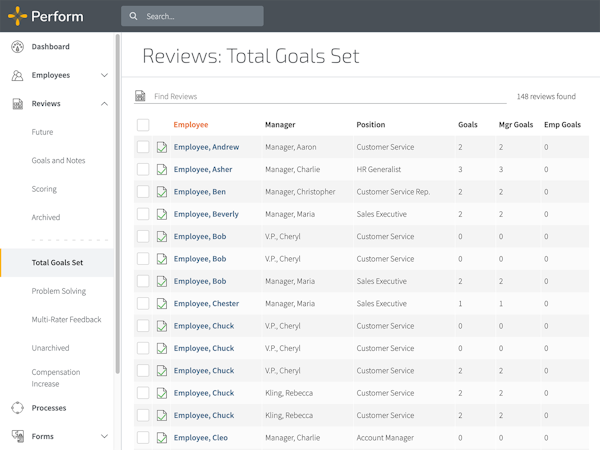
Task: Click 'Customer Service Rep.' cell
Action: [393, 192]
